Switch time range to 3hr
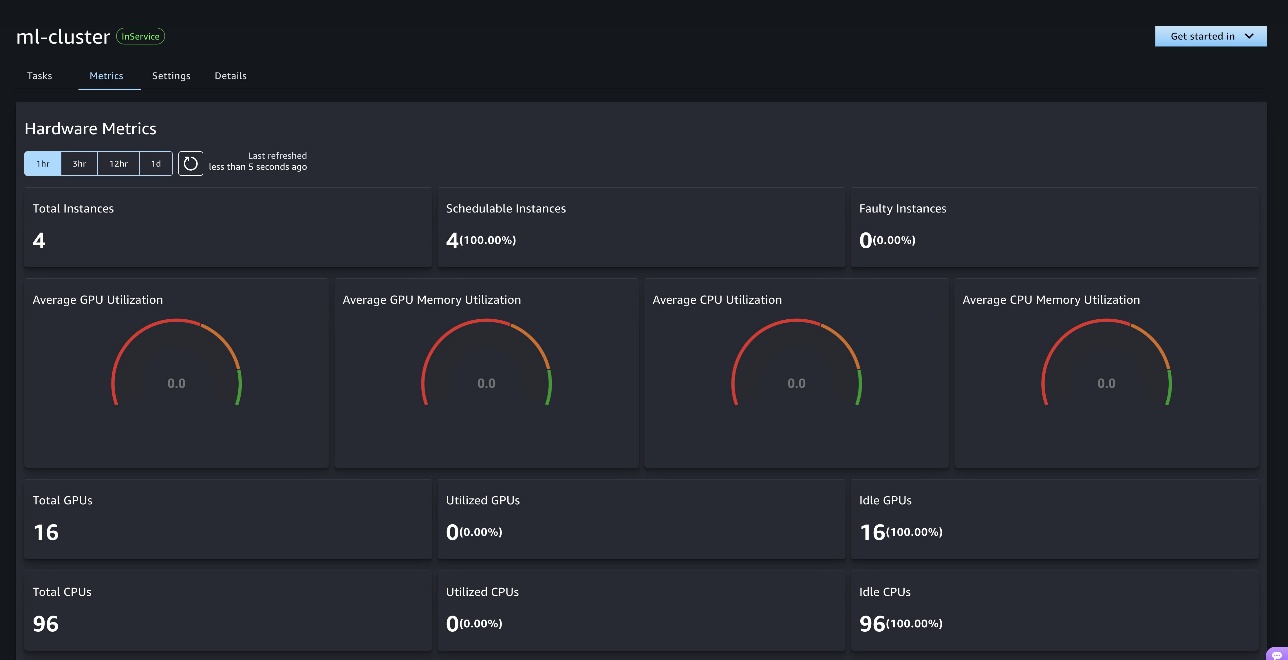The height and width of the screenshot is (660, 1288). tap(79, 163)
